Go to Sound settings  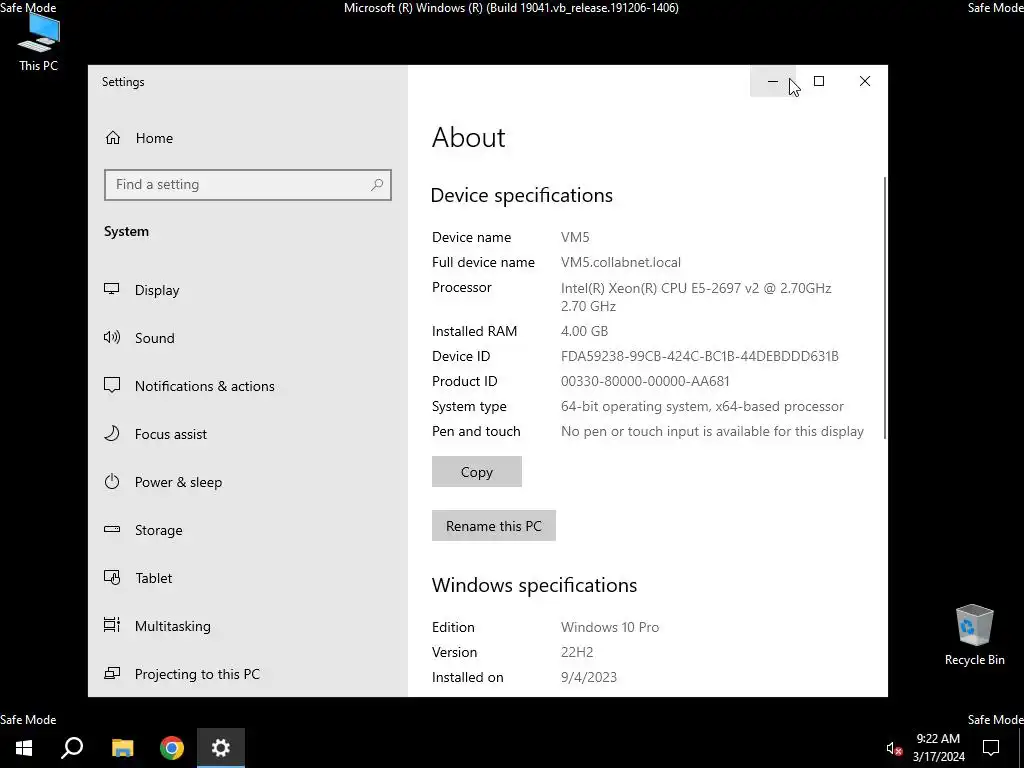(248, 338)
